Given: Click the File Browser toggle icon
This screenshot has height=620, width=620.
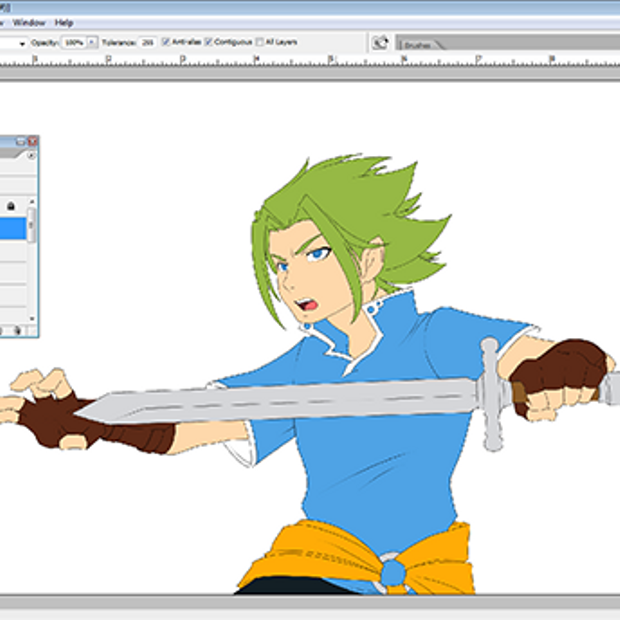Looking at the screenshot, I should coord(380,43).
